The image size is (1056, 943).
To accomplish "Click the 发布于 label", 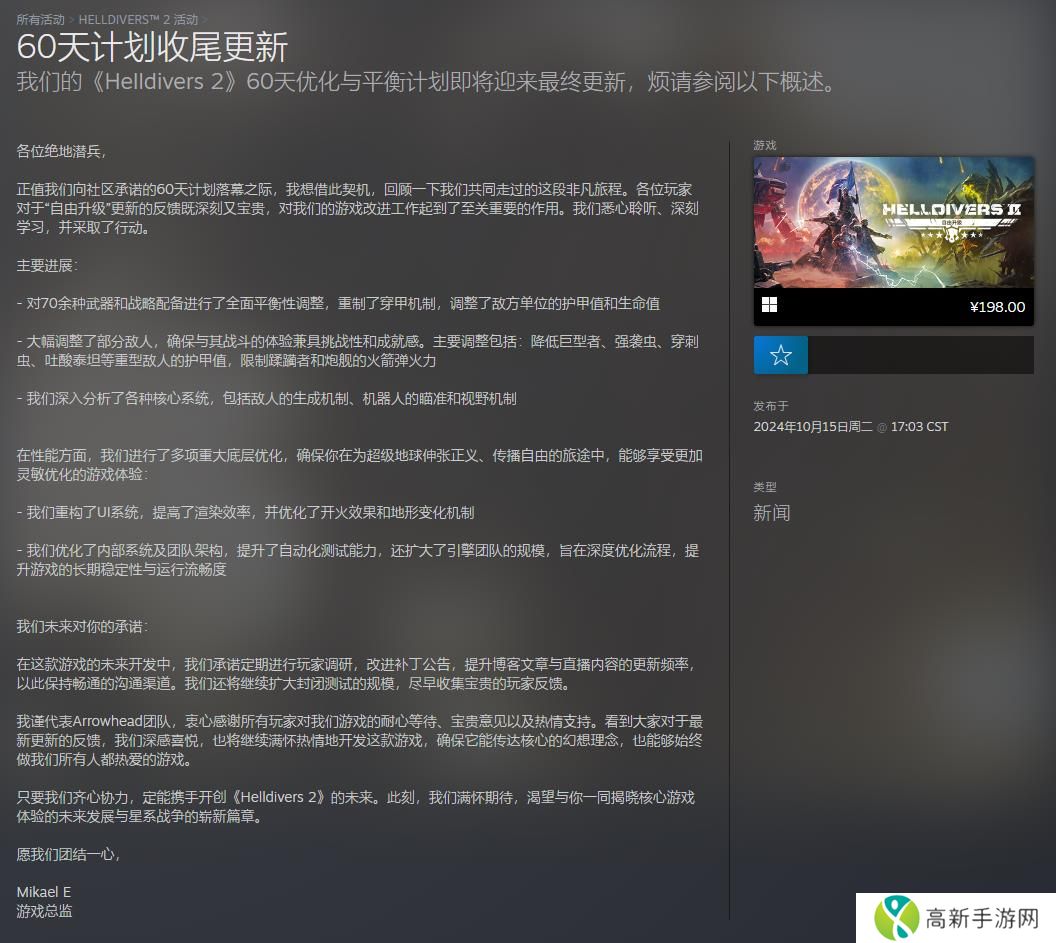I will coord(771,406).
